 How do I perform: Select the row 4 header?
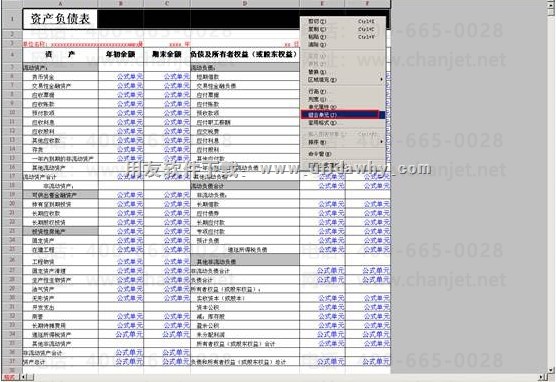[12, 55]
